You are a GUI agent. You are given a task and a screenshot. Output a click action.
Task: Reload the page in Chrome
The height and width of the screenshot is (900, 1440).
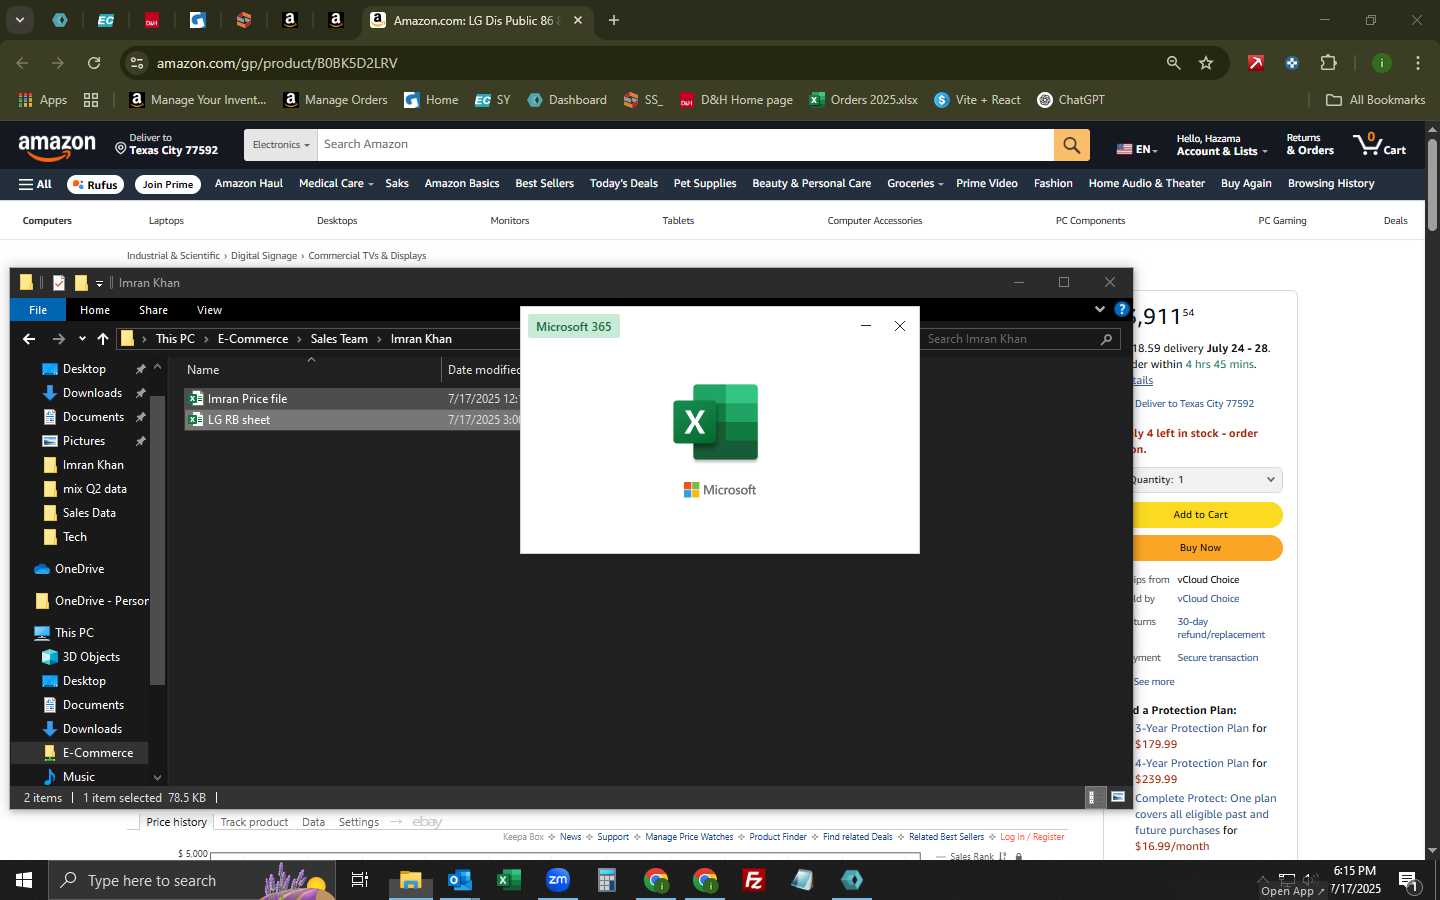pos(94,63)
